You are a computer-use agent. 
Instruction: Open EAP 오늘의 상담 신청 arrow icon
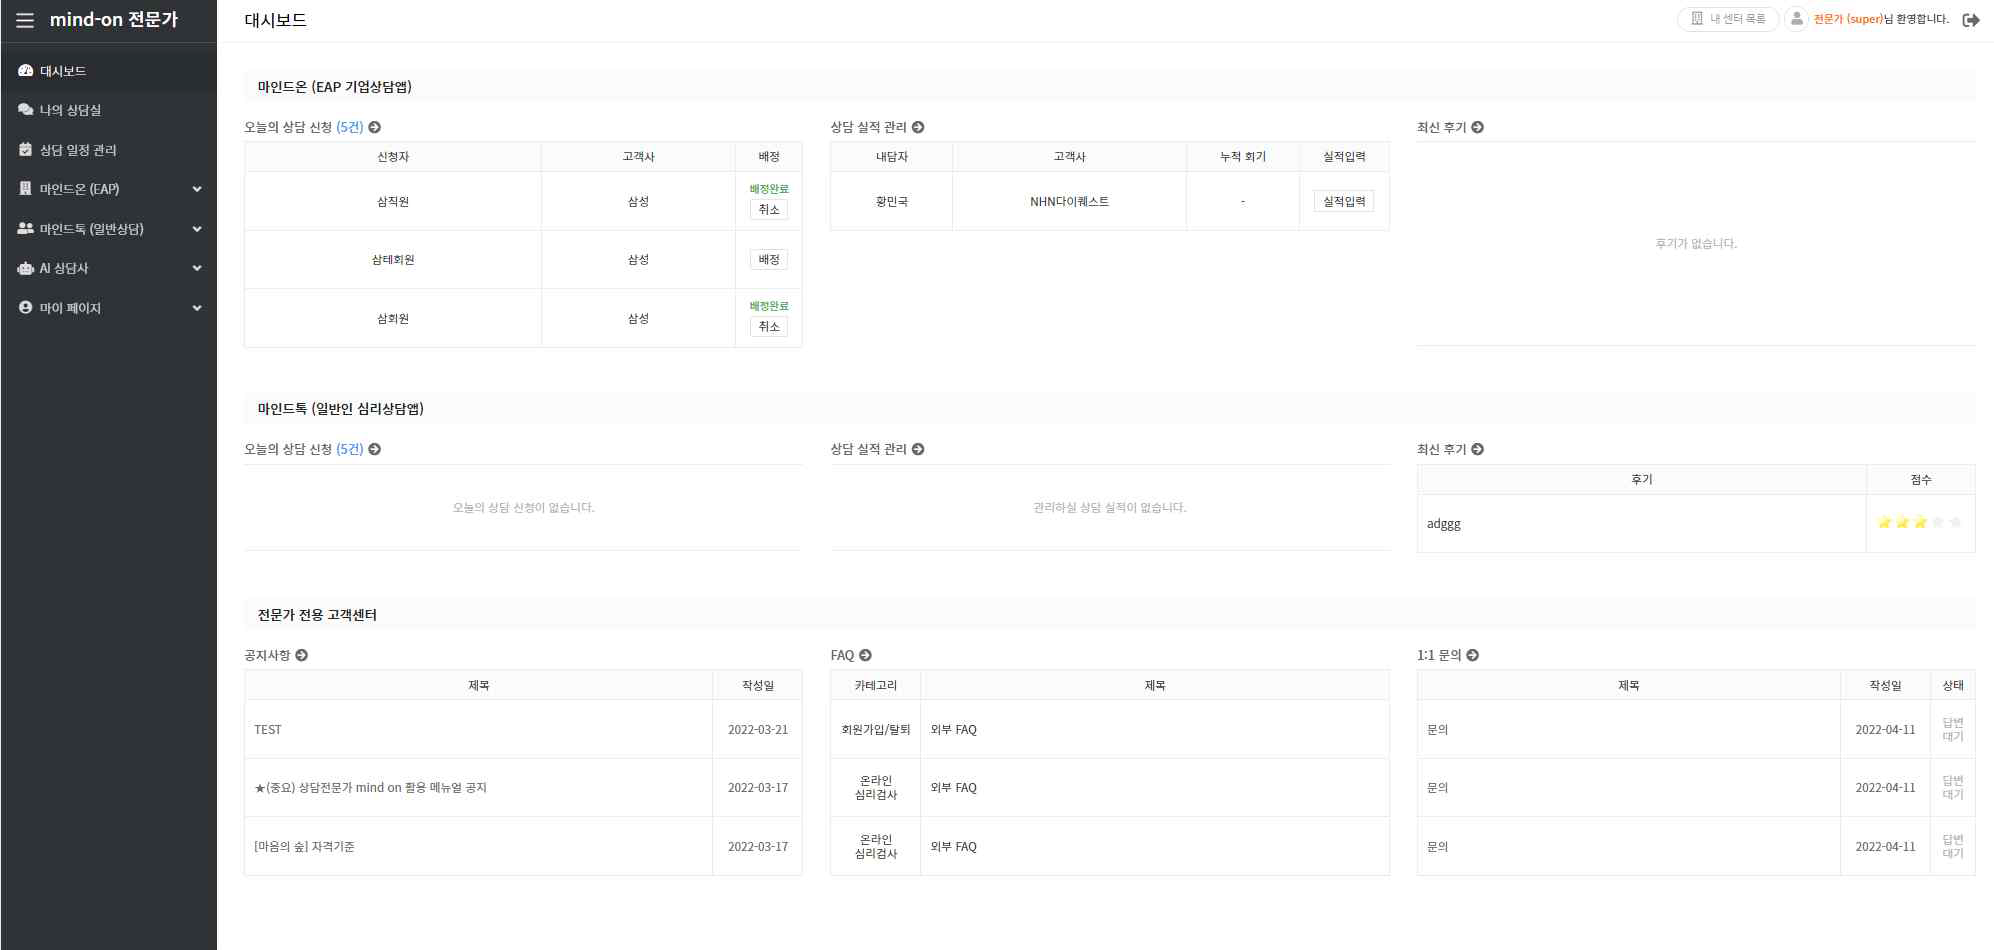click(375, 127)
